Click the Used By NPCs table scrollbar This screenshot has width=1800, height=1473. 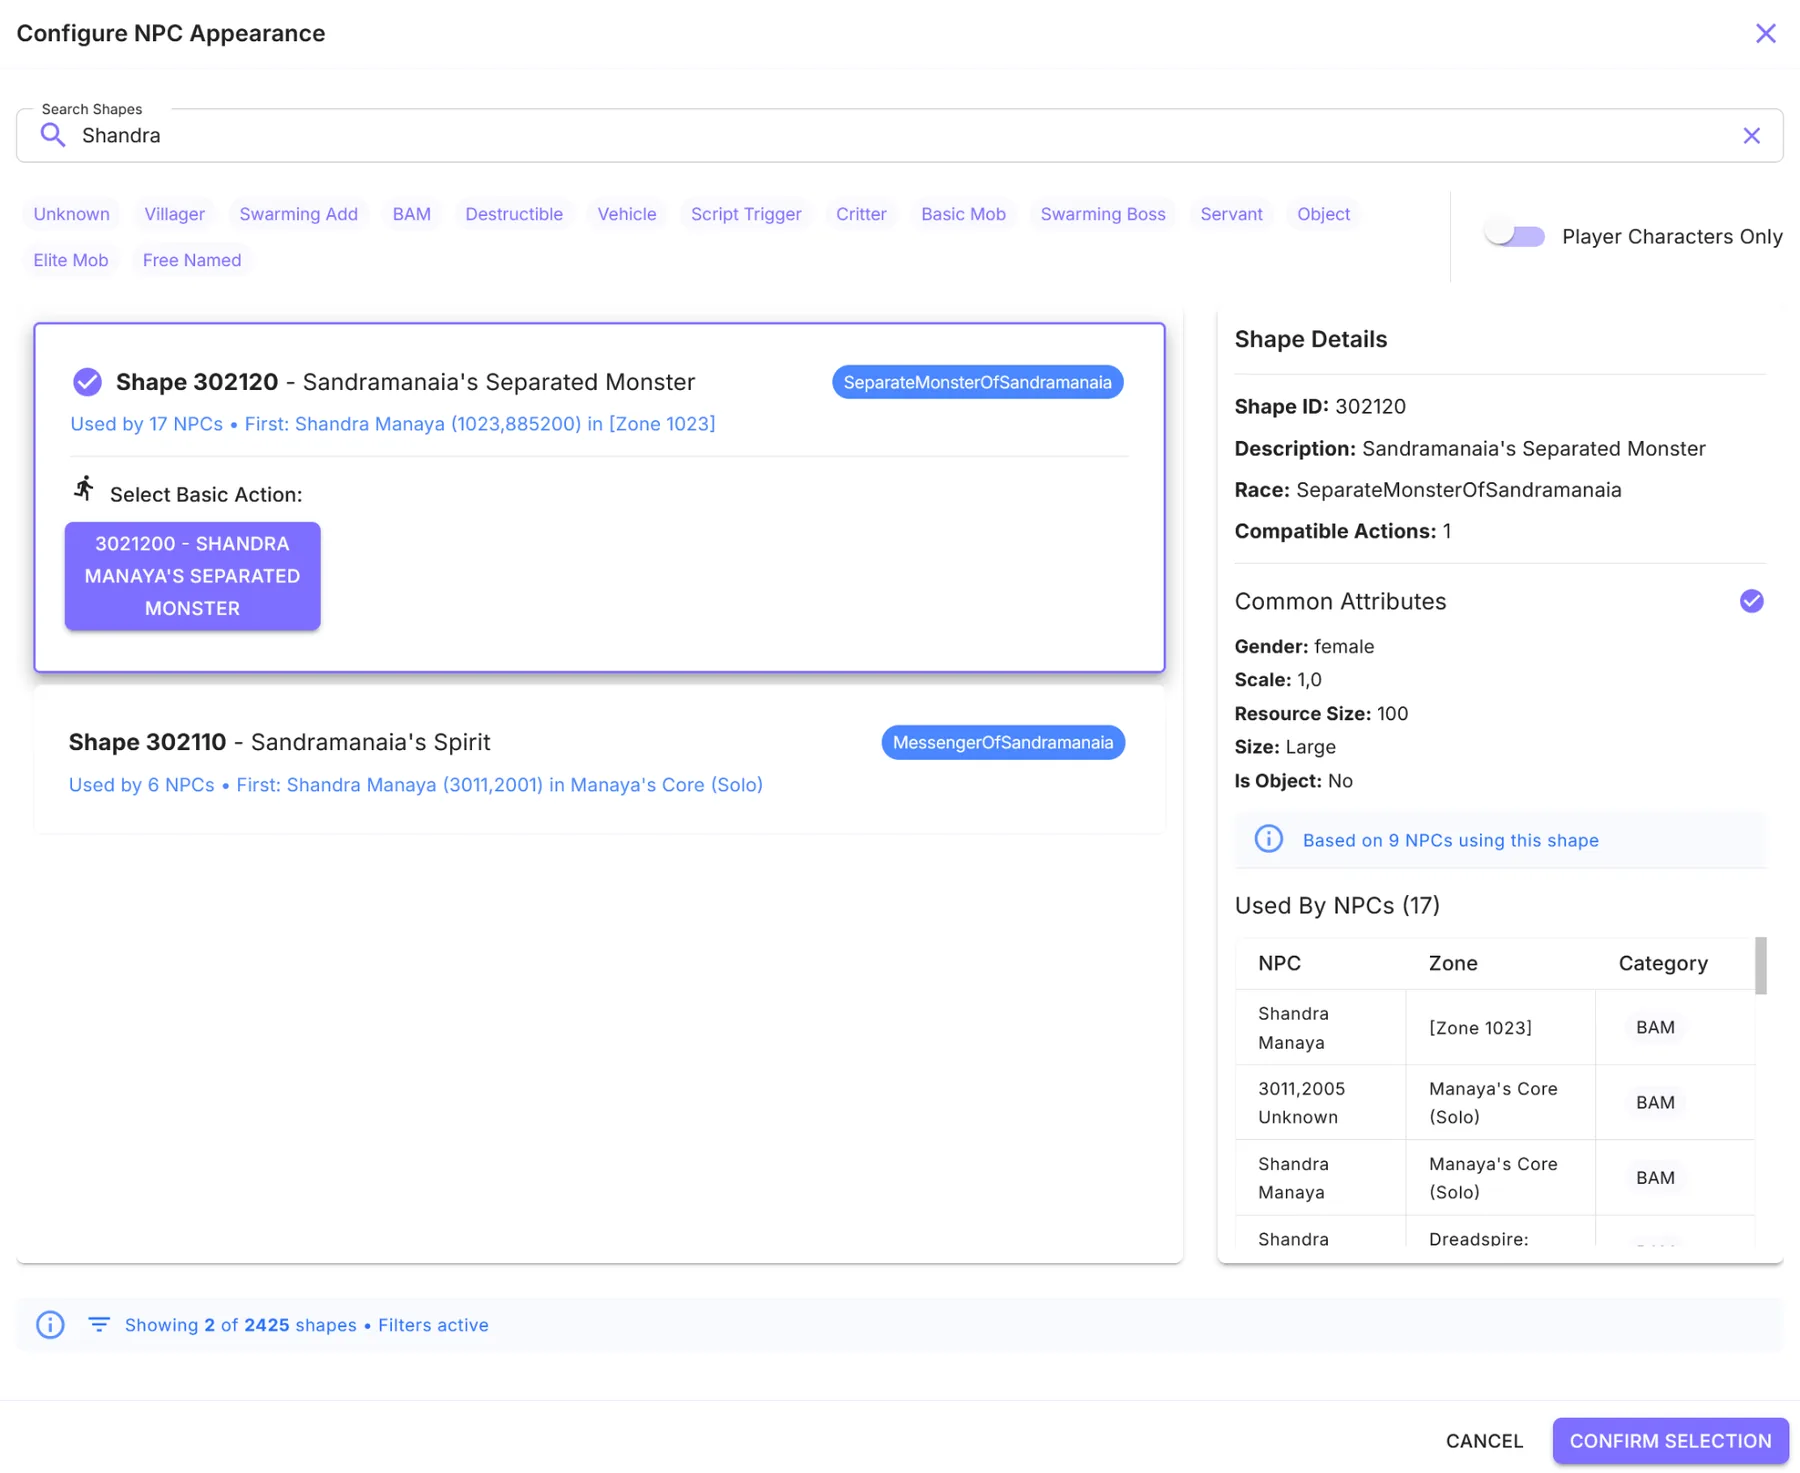click(x=1761, y=966)
